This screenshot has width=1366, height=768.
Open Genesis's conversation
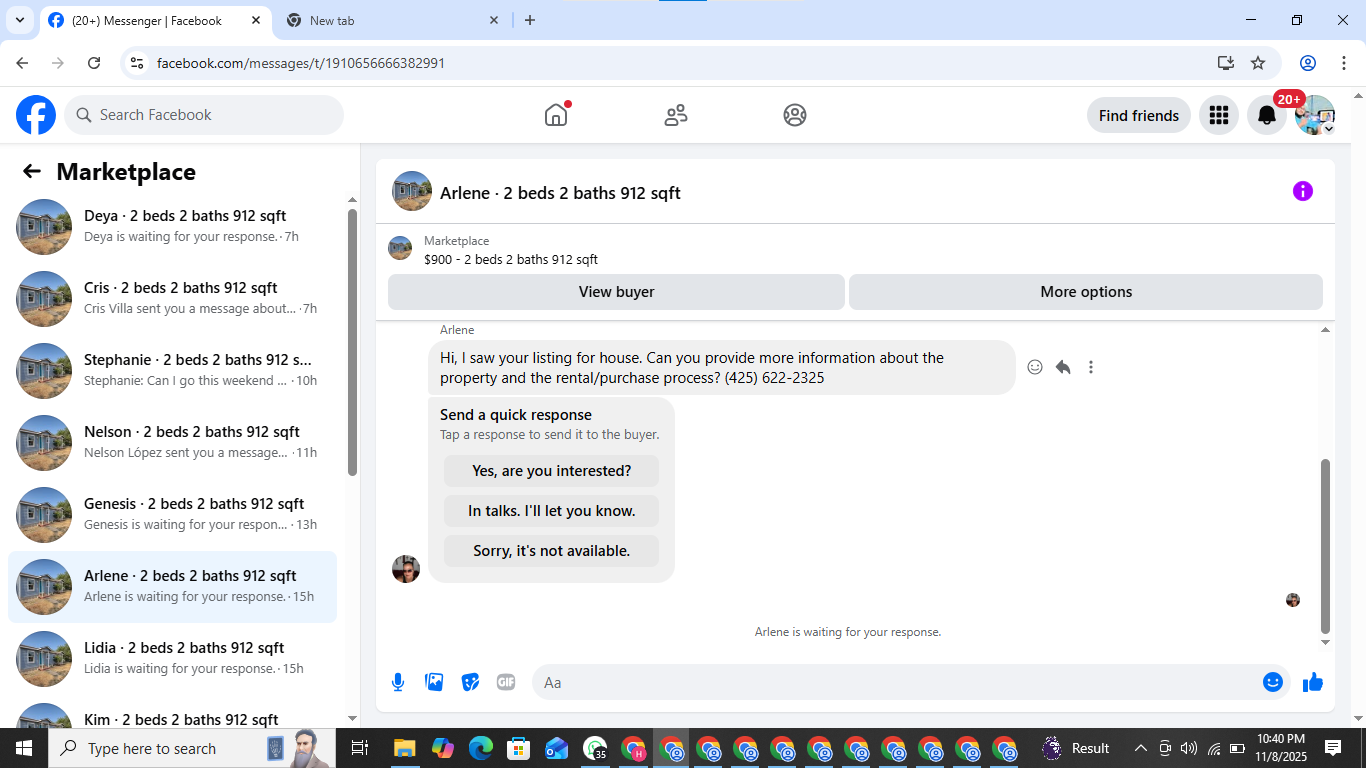coord(172,515)
